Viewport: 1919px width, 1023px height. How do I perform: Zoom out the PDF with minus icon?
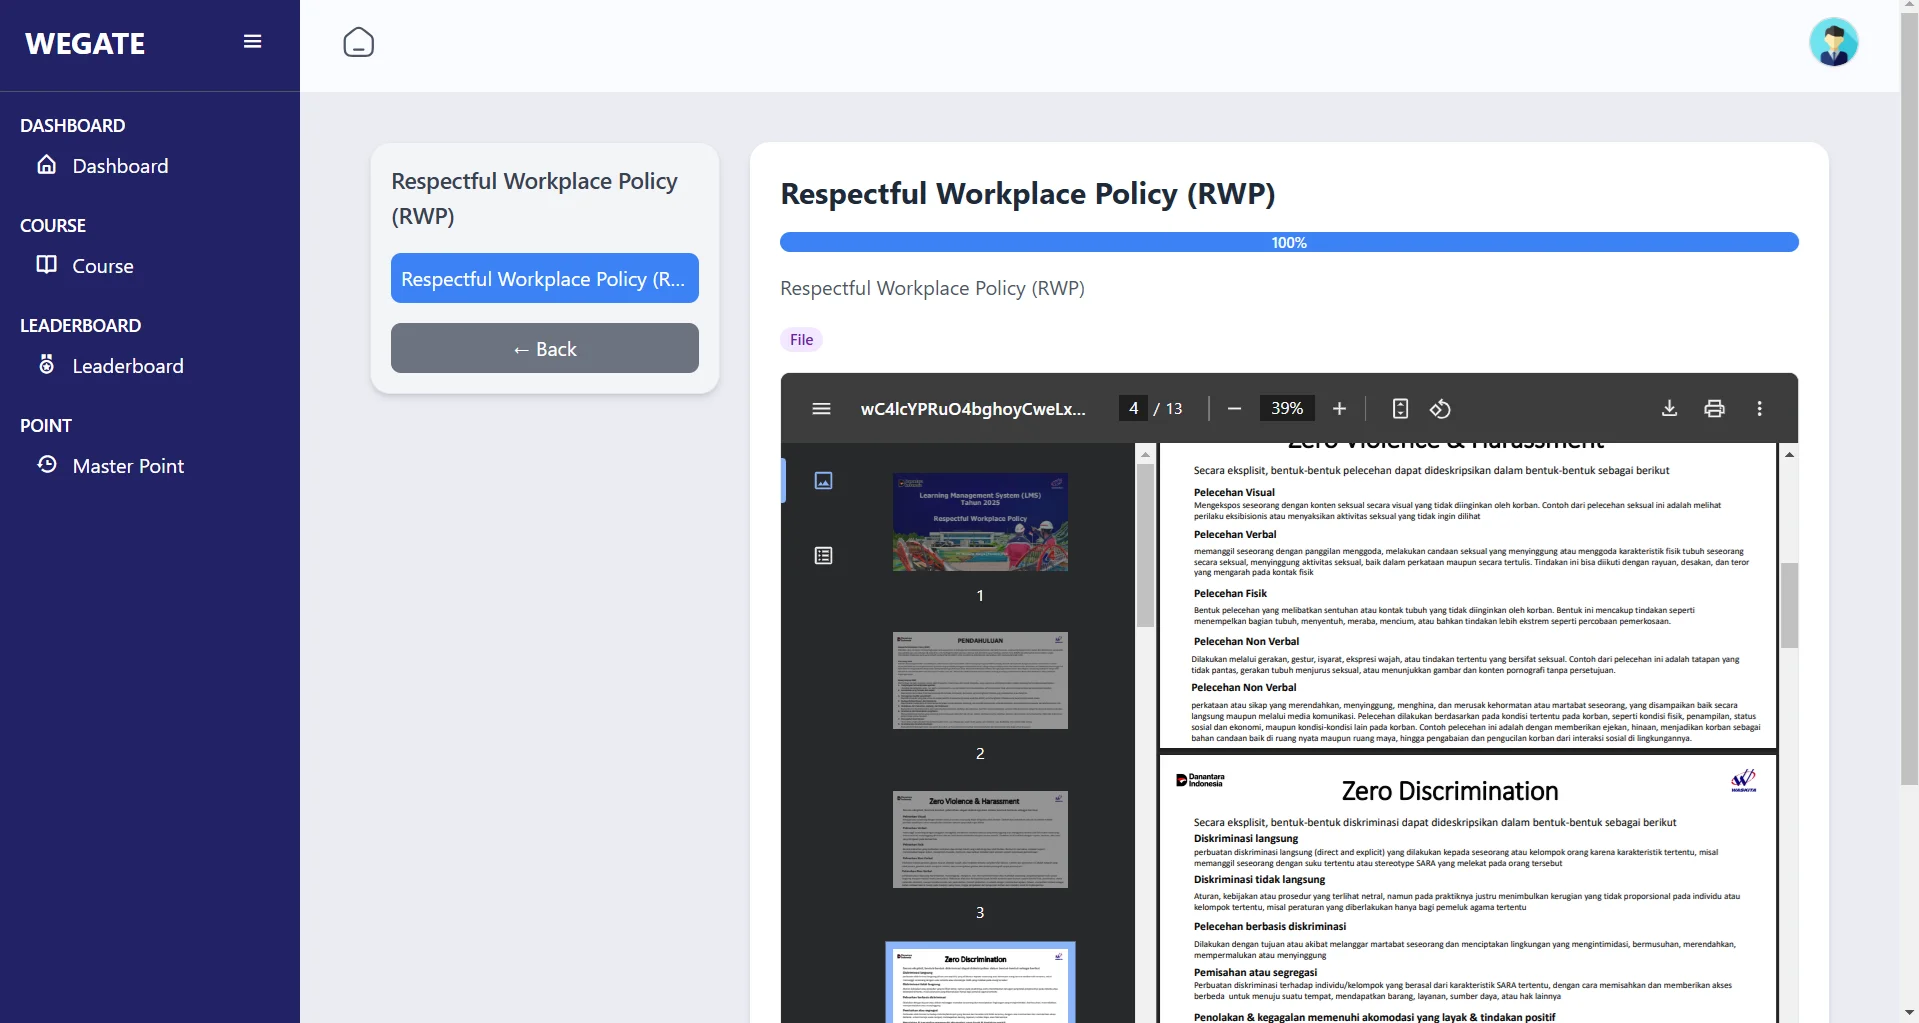(1234, 409)
